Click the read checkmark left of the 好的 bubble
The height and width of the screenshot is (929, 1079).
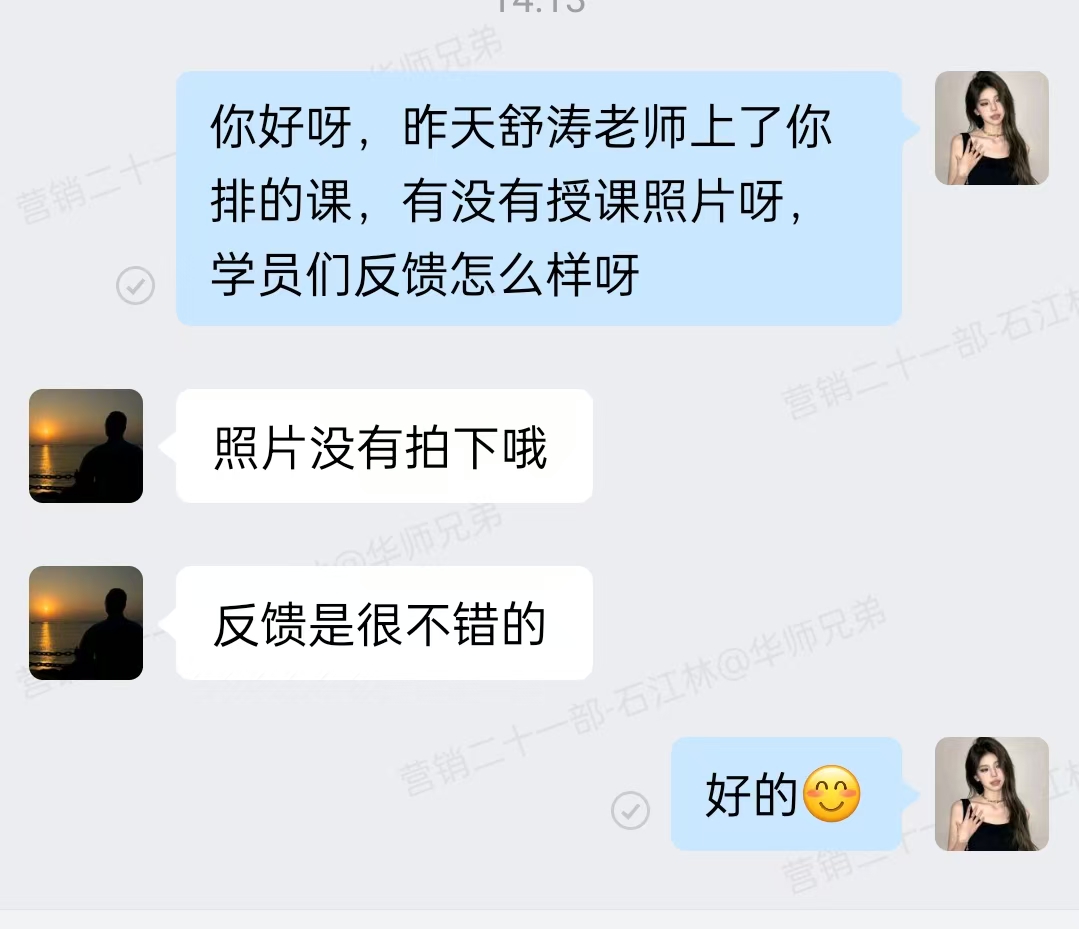click(x=630, y=810)
